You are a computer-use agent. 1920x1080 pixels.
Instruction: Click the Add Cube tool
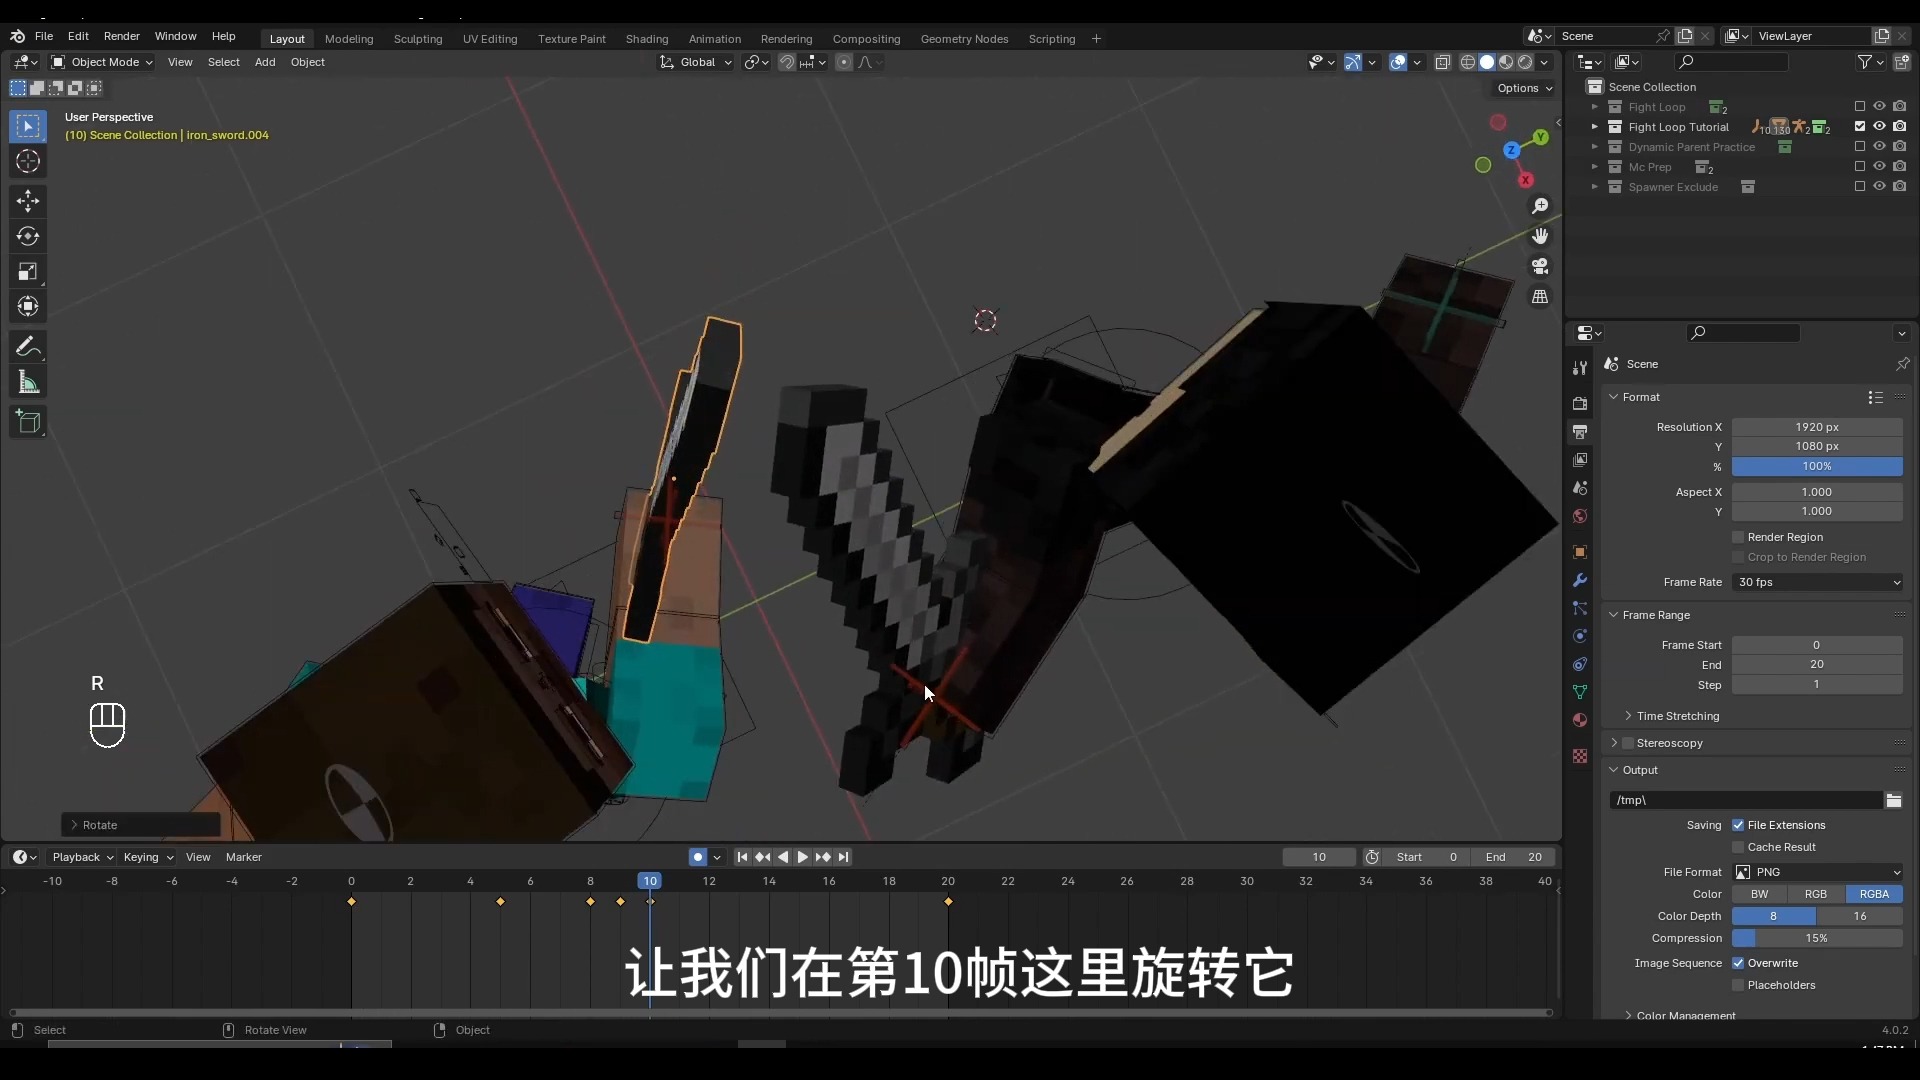[28, 422]
